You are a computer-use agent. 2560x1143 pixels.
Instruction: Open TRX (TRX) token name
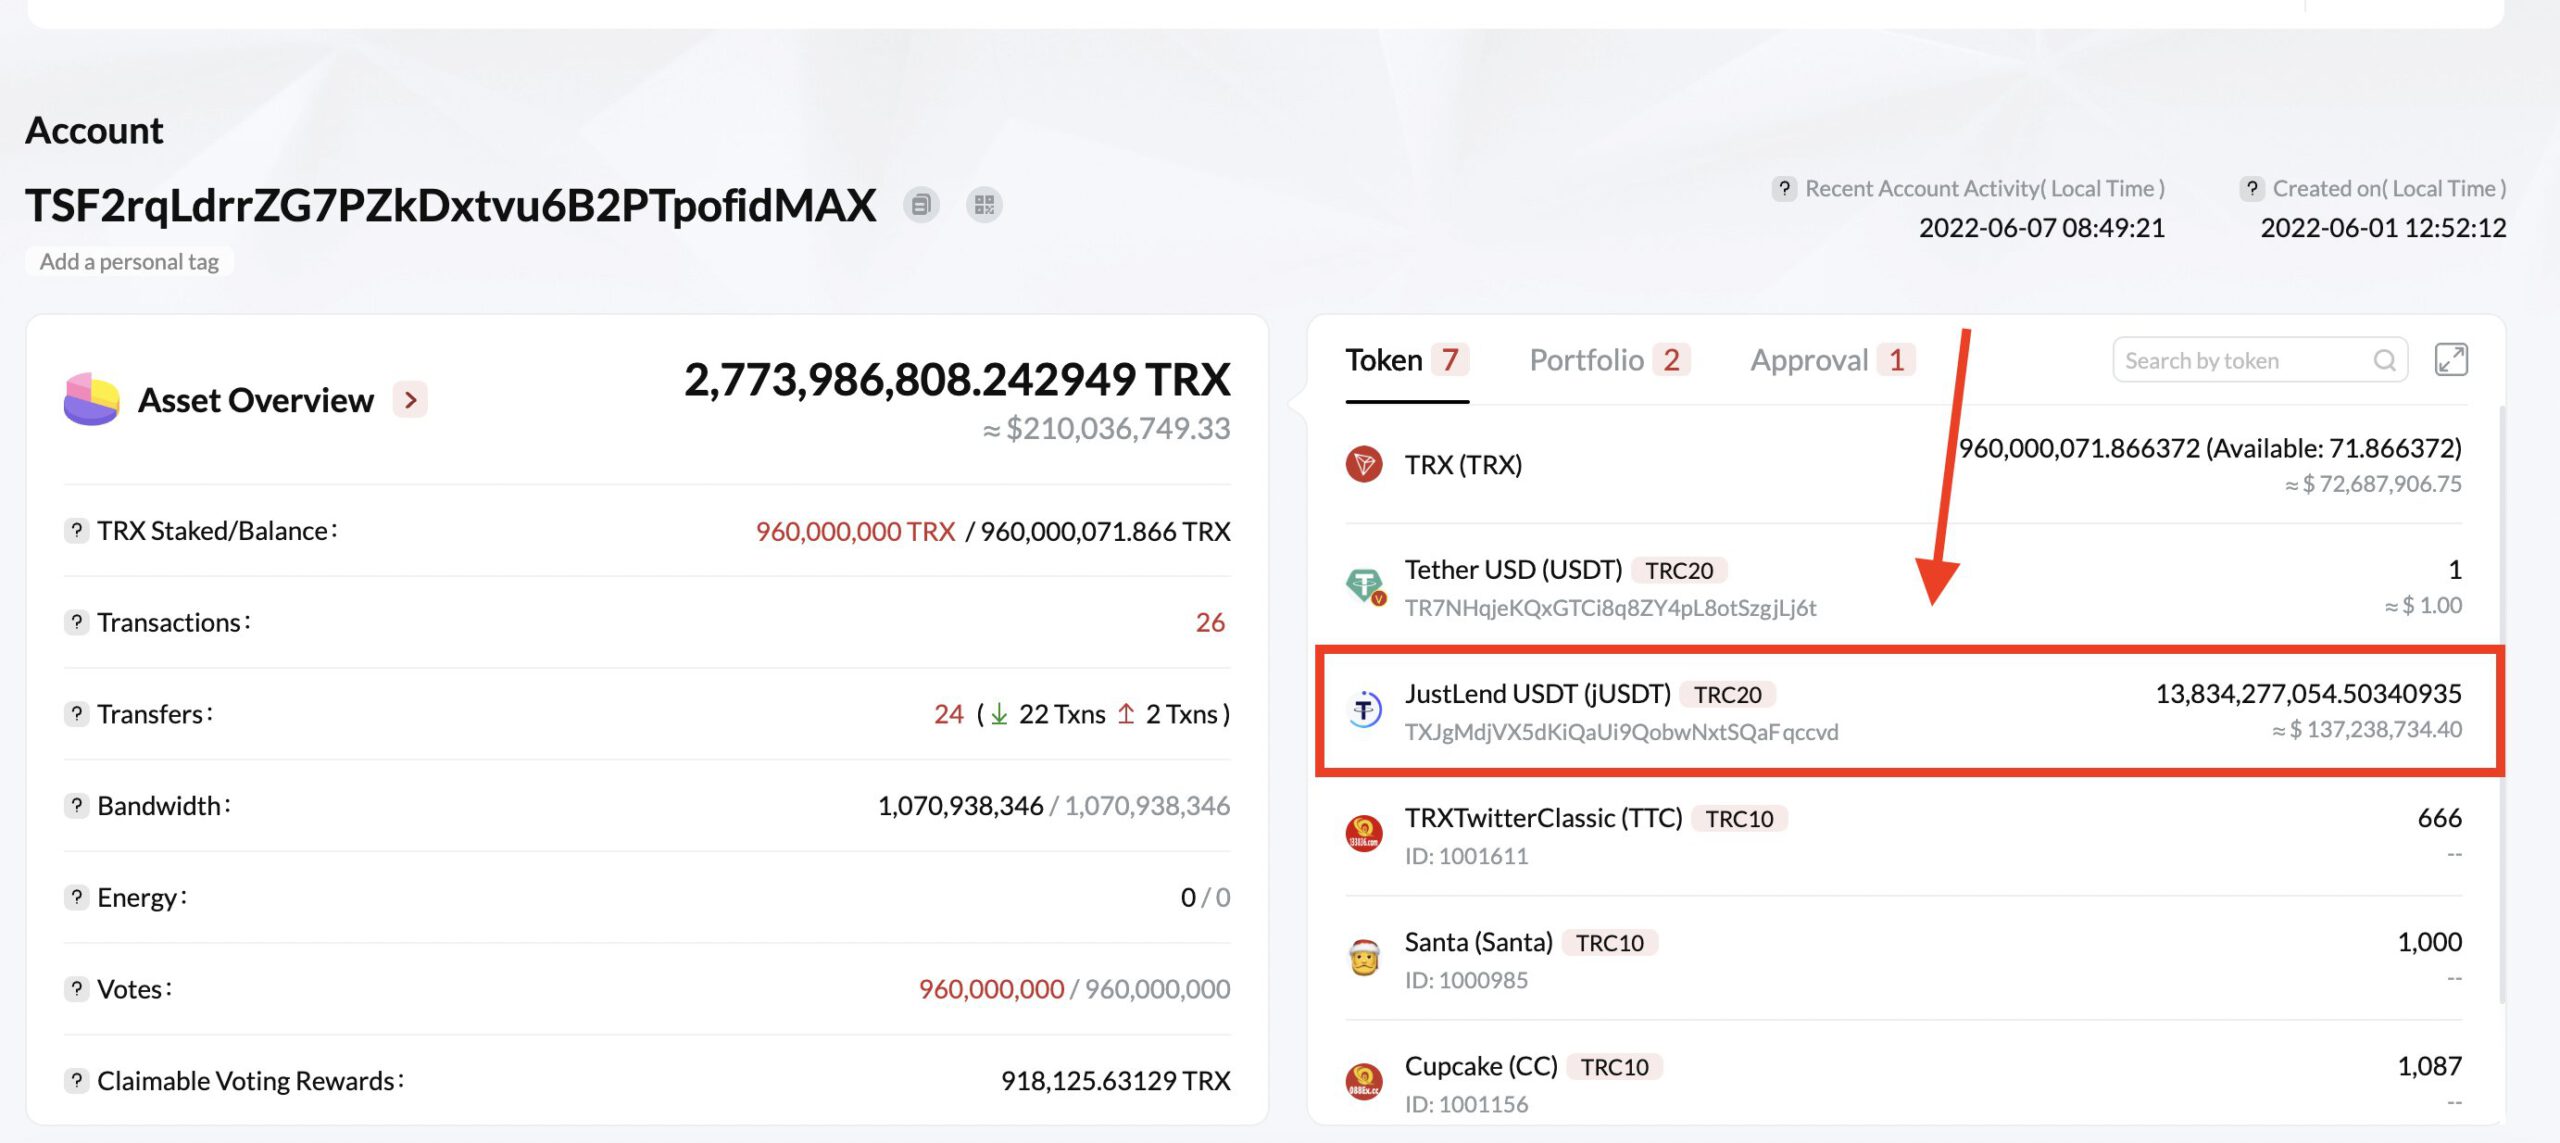tap(1463, 465)
